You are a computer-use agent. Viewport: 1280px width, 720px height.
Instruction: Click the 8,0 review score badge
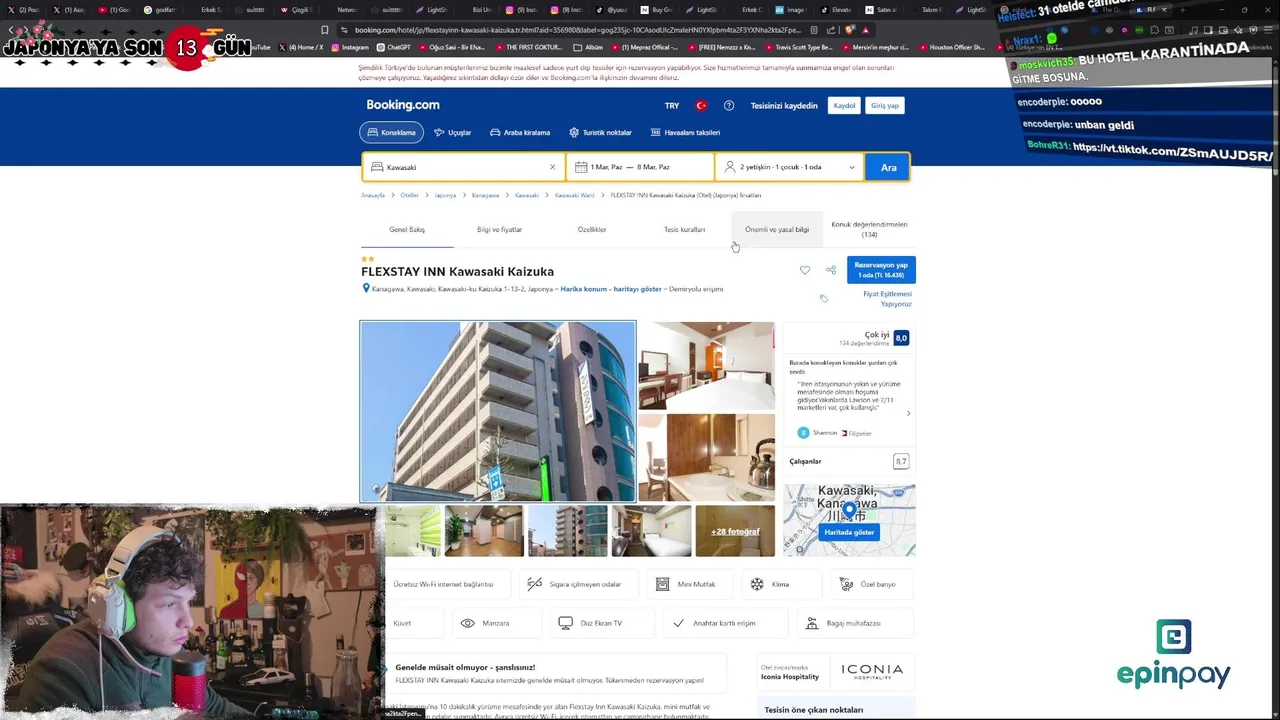(901, 338)
